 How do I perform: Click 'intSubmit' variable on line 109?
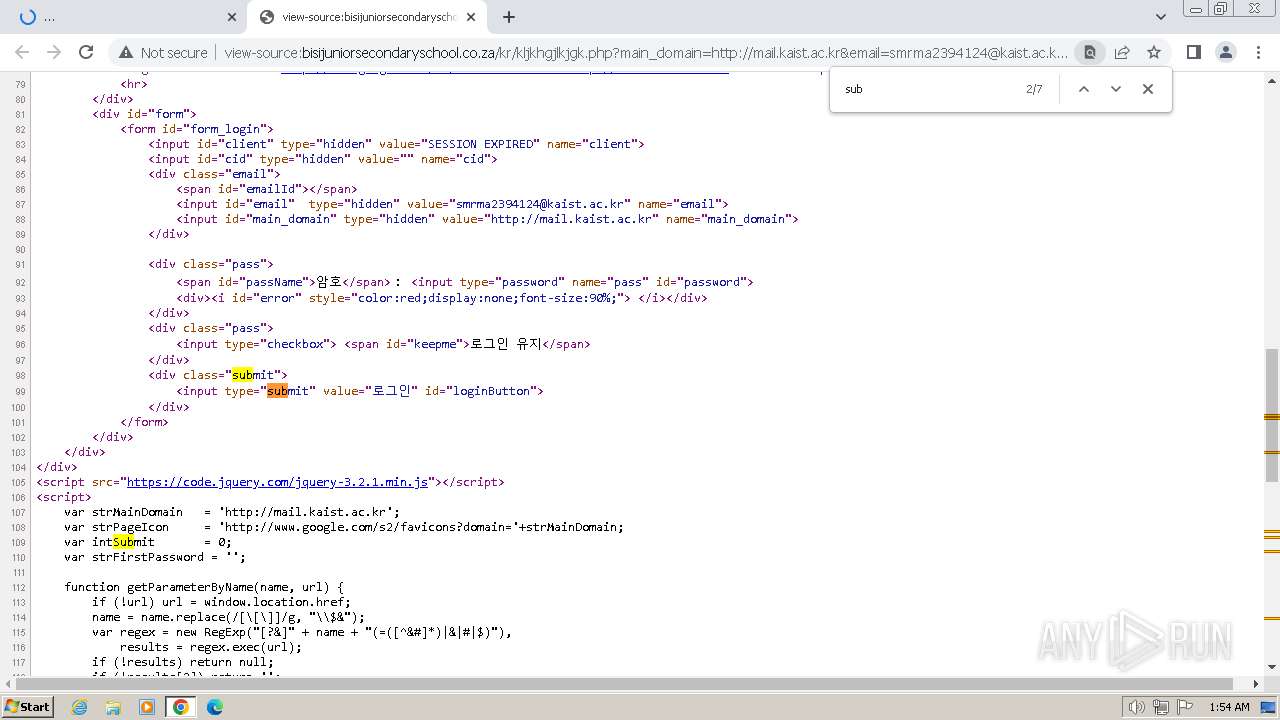coord(123,542)
